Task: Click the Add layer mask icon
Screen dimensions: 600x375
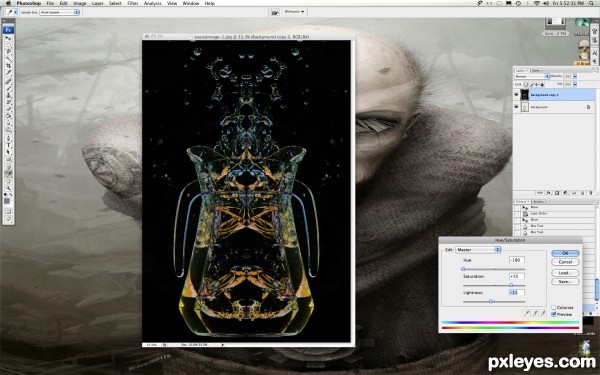Action: [x=557, y=193]
